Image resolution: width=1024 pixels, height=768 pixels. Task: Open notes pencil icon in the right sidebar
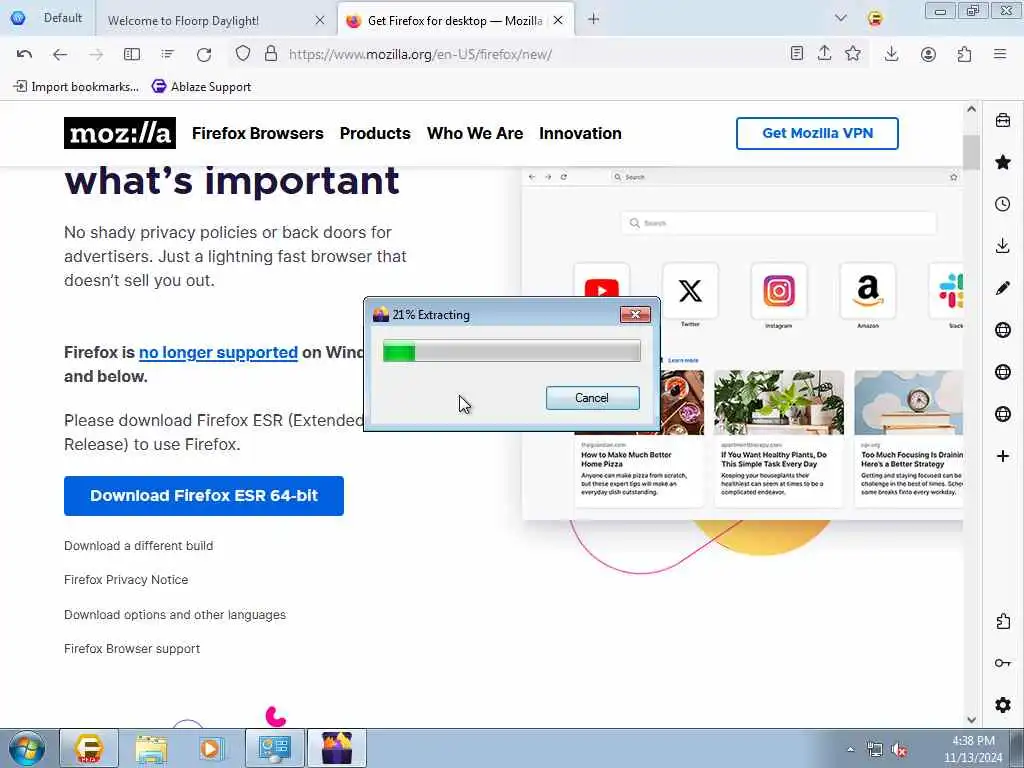coord(1003,288)
